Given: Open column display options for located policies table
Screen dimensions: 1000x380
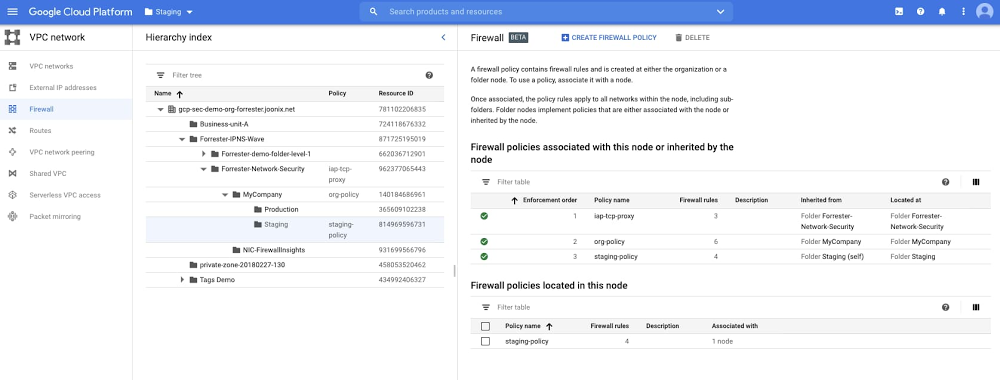Looking at the screenshot, I should tap(976, 307).
